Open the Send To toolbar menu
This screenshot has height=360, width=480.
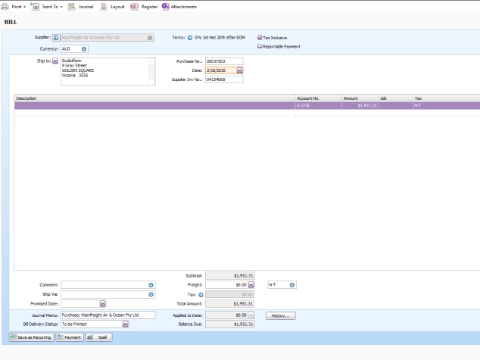(x=46, y=6)
